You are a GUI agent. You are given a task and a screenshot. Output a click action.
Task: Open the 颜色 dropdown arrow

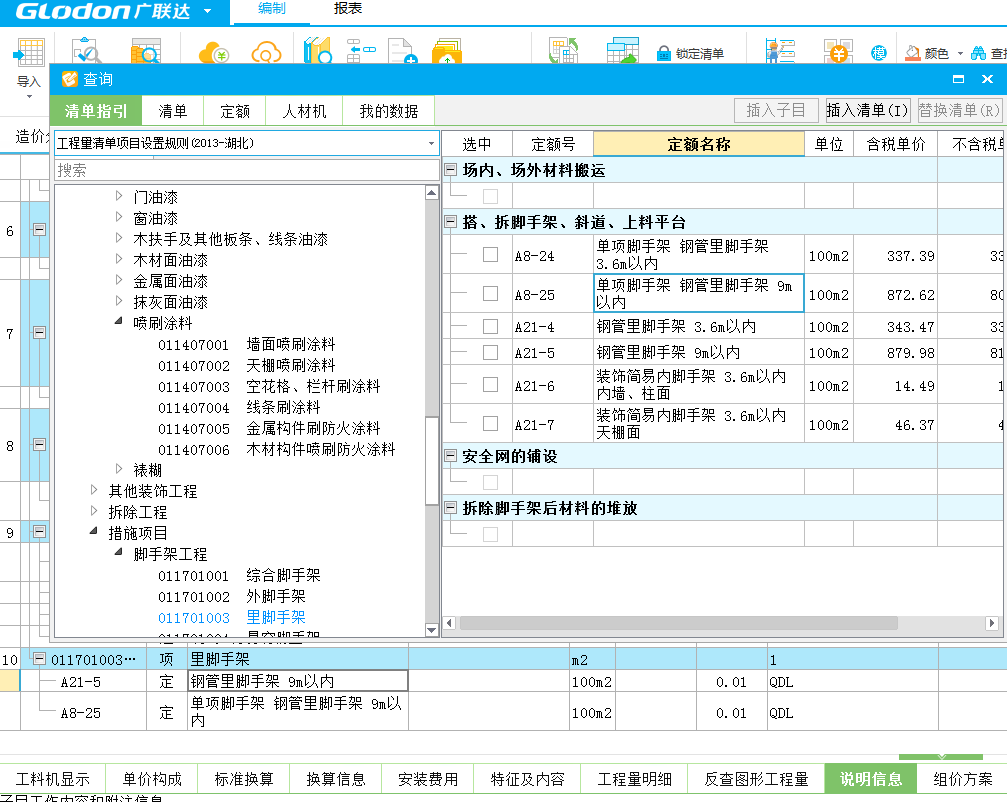pos(960,53)
